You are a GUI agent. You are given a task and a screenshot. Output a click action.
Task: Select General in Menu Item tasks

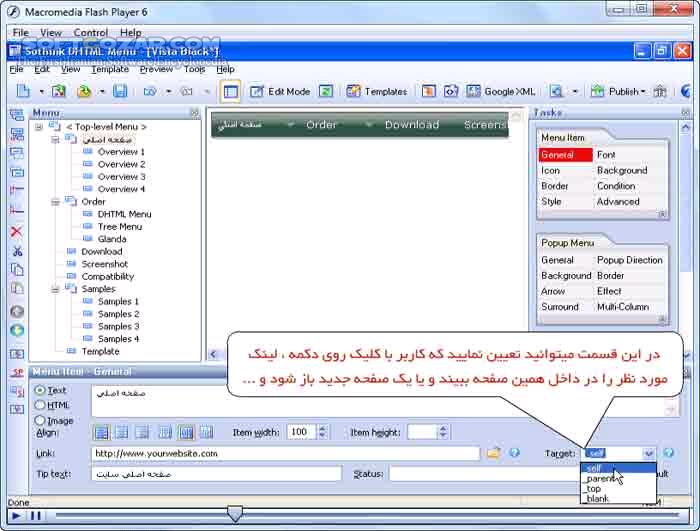566,155
